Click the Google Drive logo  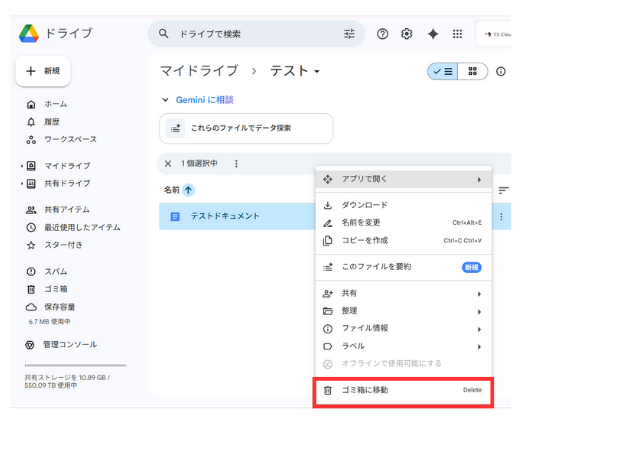click(x=29, y=33)
